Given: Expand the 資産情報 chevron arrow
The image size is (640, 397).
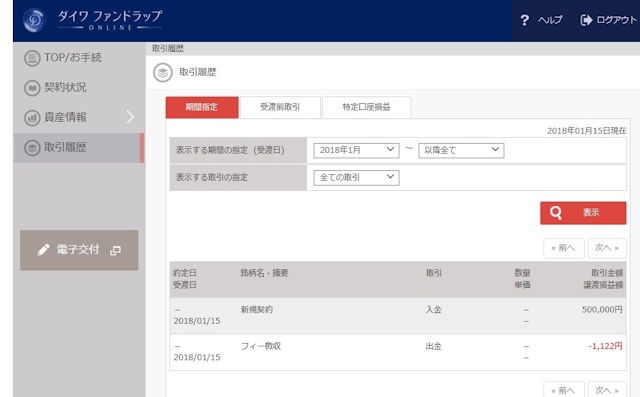Looking at the screenshot, I should [x=130, y=117].
